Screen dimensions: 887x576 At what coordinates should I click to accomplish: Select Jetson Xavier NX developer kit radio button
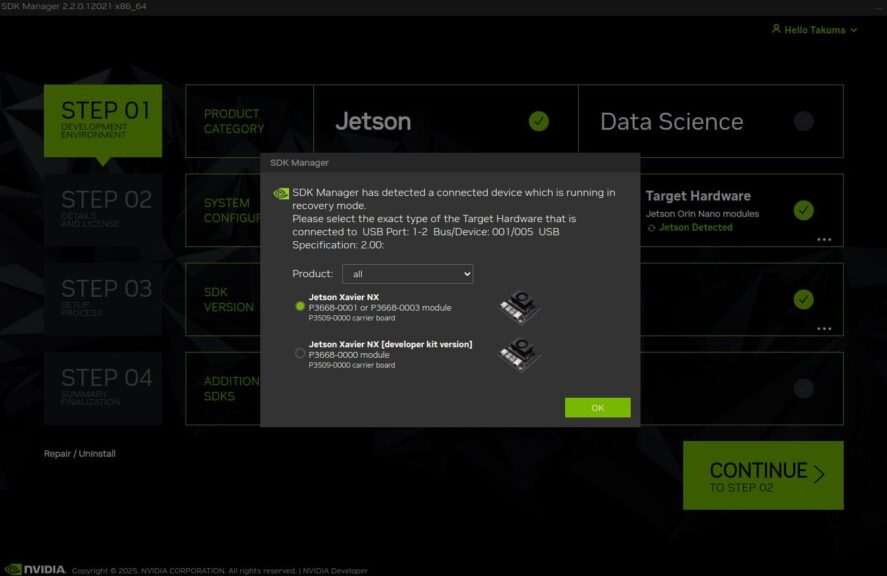click(300, 353)
